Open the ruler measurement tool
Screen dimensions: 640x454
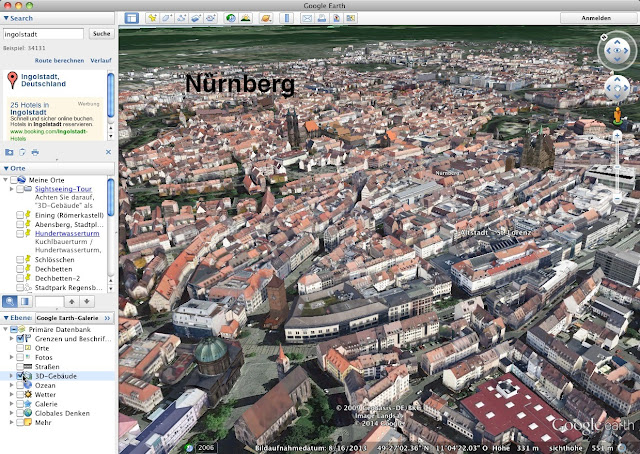(287, 18)
